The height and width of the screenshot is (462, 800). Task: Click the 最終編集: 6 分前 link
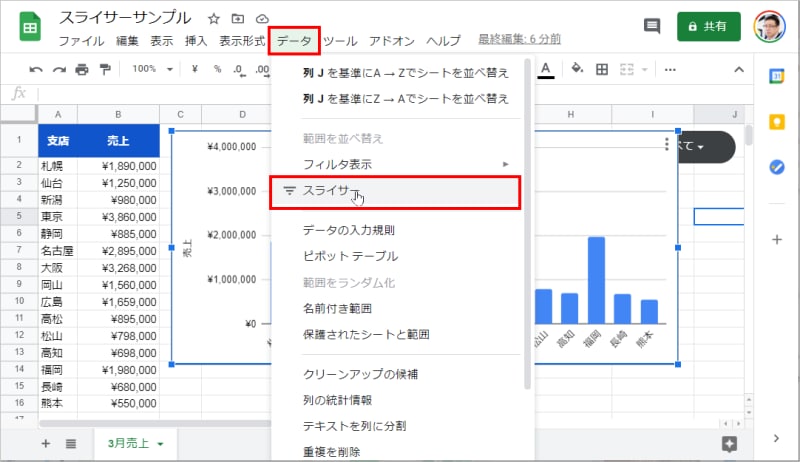pos(519,39)
